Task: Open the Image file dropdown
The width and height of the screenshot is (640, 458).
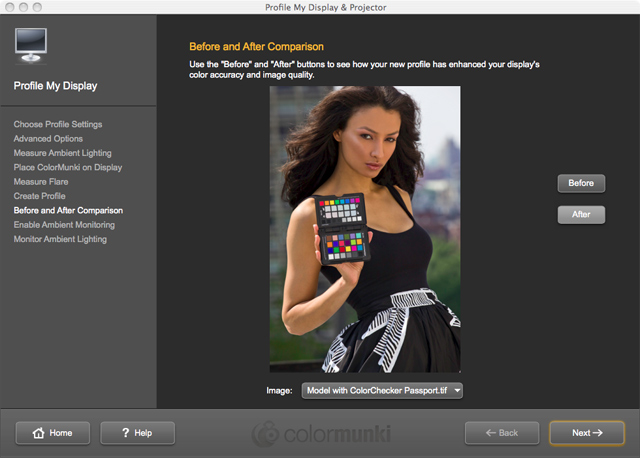Action: 382,391
